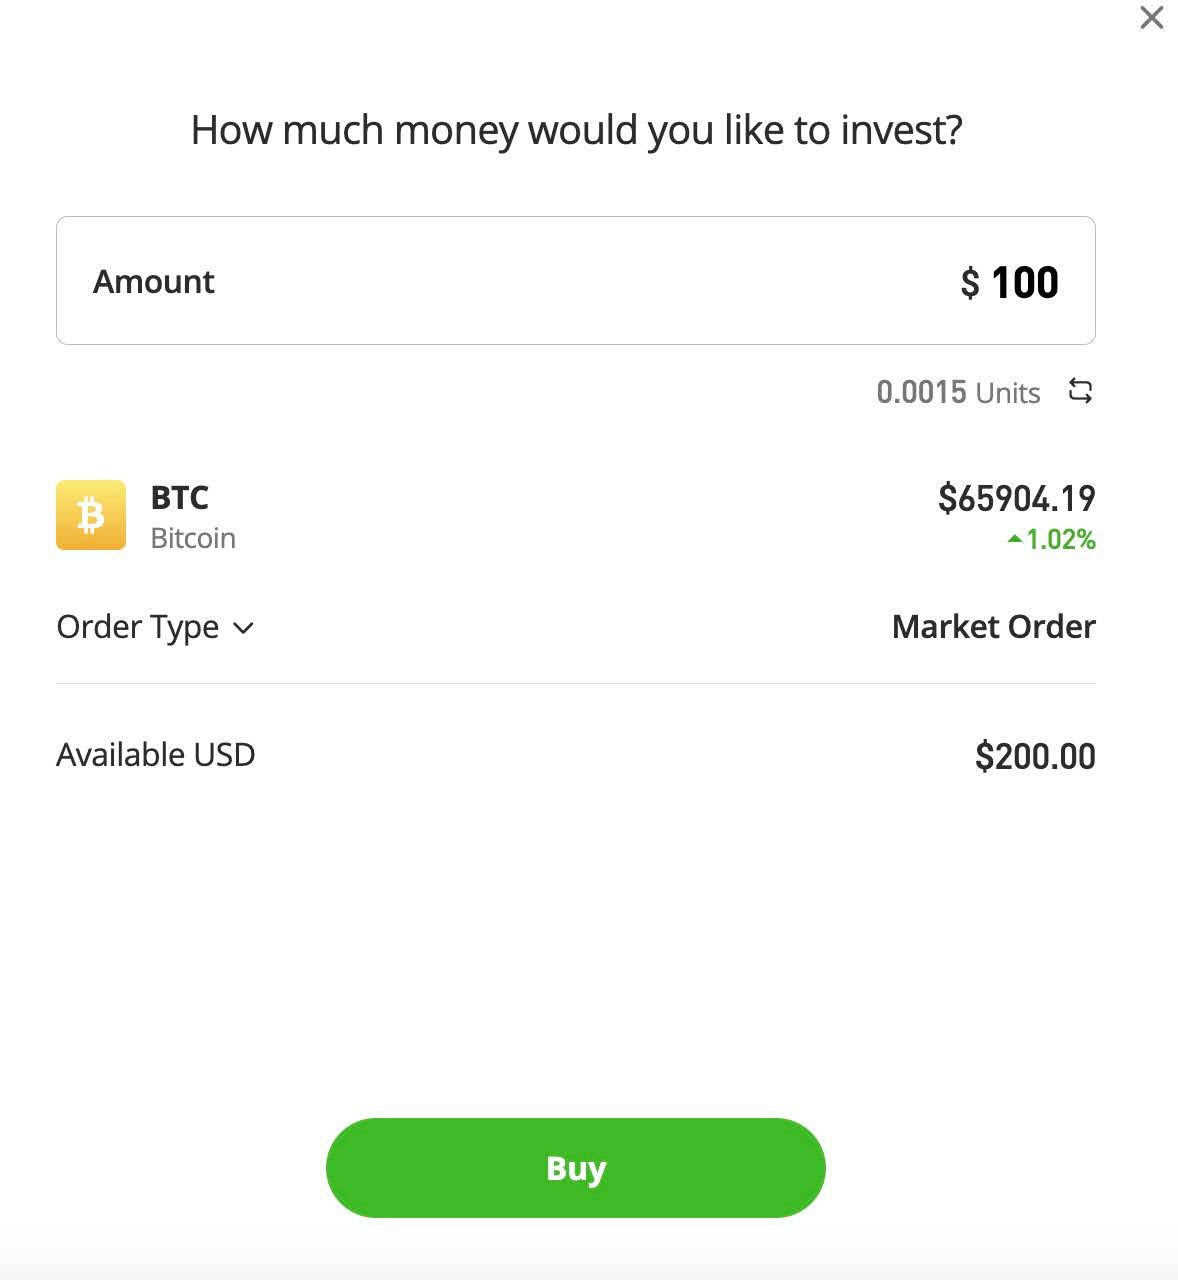
Task: Click the Available USD label
Action: pos(156,755)
